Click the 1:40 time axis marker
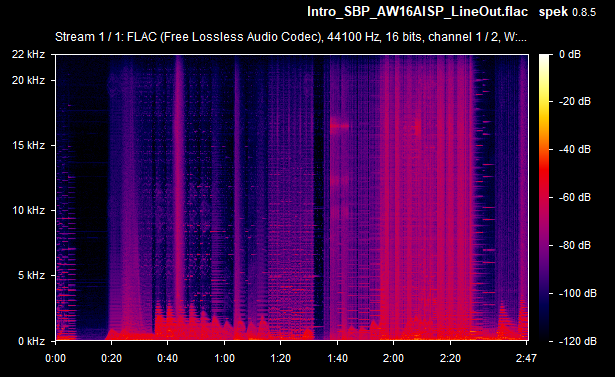The image size is (615, 377). pos(337,359)
